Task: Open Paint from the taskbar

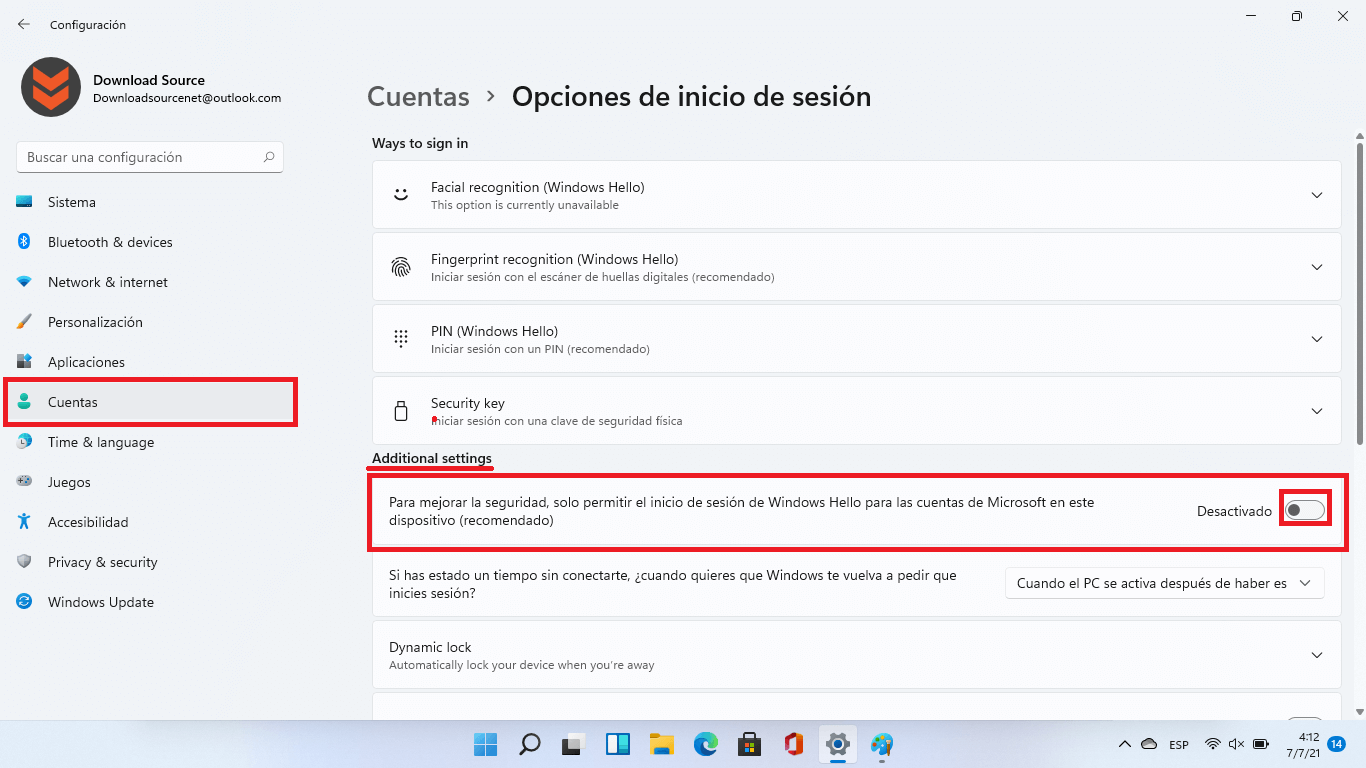Action: 882,744
